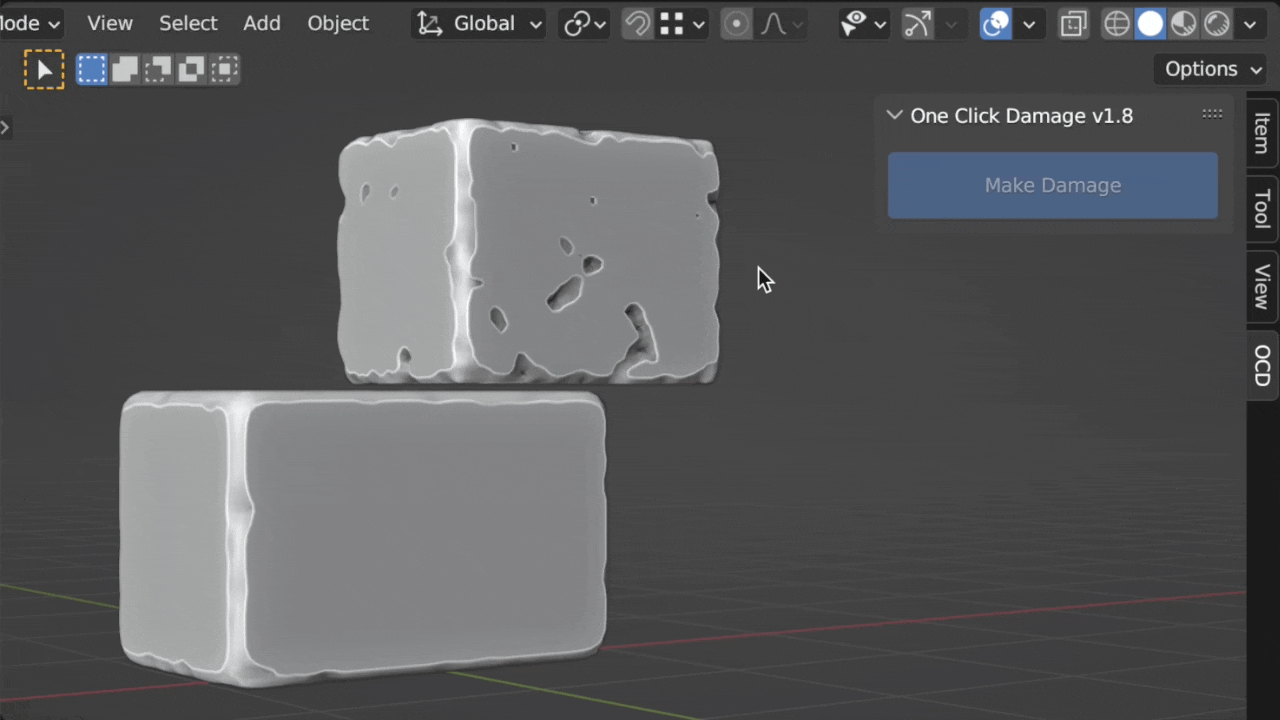Image resolution: width=1280 pixels, height=720 pixels.
Task: Select the Tweak select tool arrow
Action: click(44, 70)
